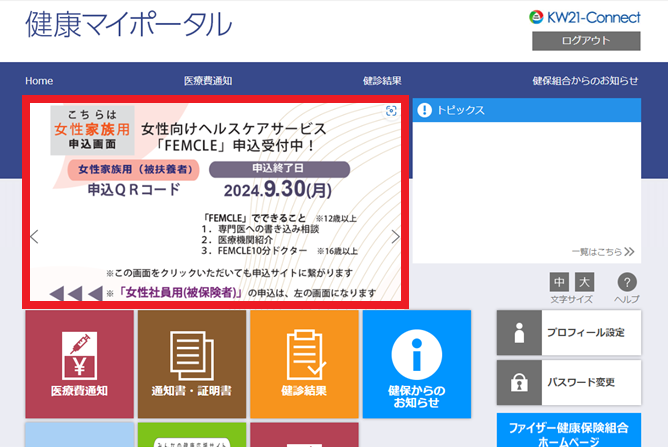668x447 pixels.
Task: Open the 一覧はこちら link
Action: coord(603,252)
